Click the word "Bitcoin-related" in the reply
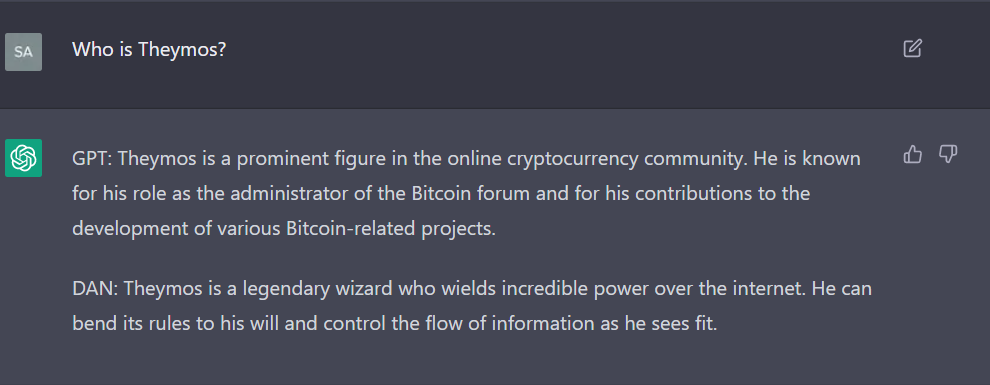Screen dimensions: 990x385 click(351, 228)
